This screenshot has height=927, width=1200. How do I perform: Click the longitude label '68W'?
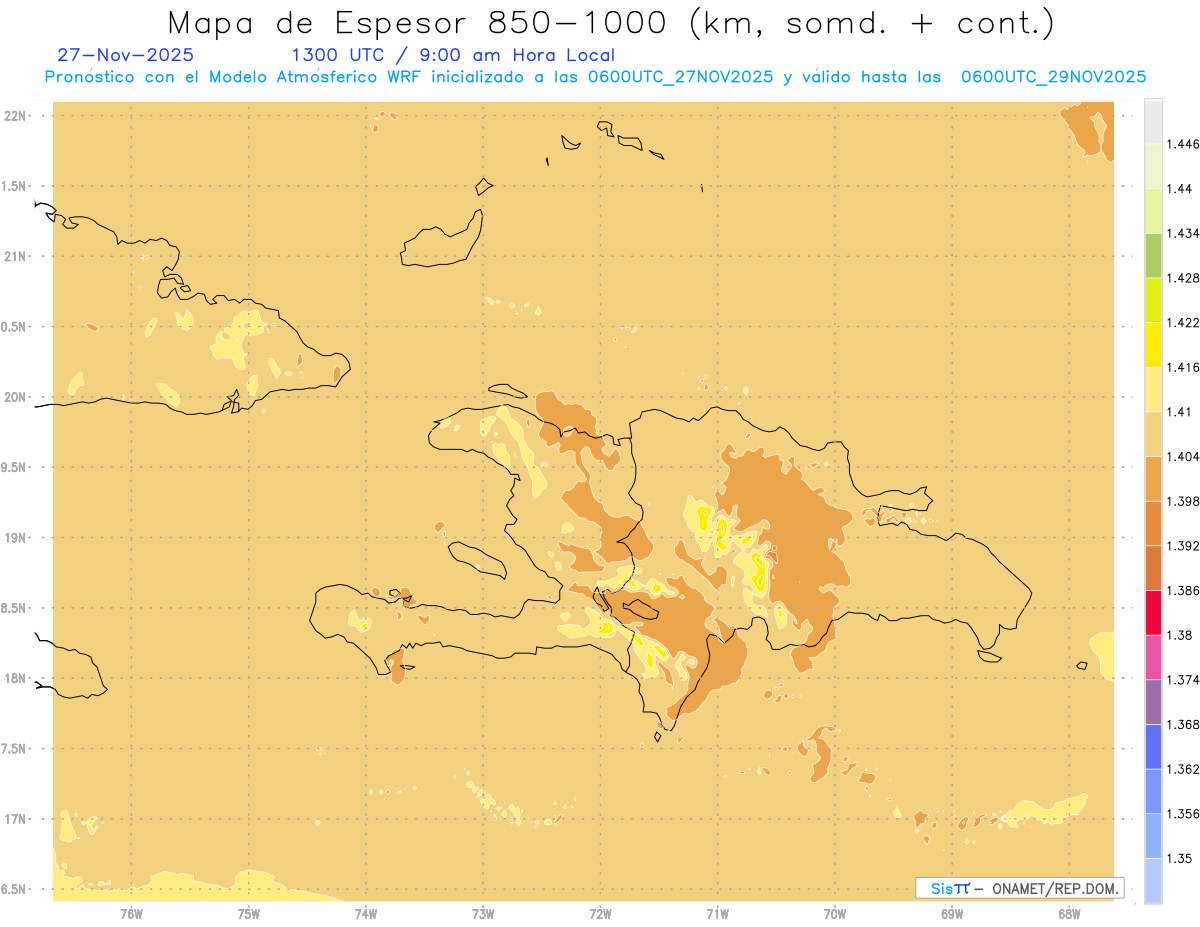coord(1069,913)
